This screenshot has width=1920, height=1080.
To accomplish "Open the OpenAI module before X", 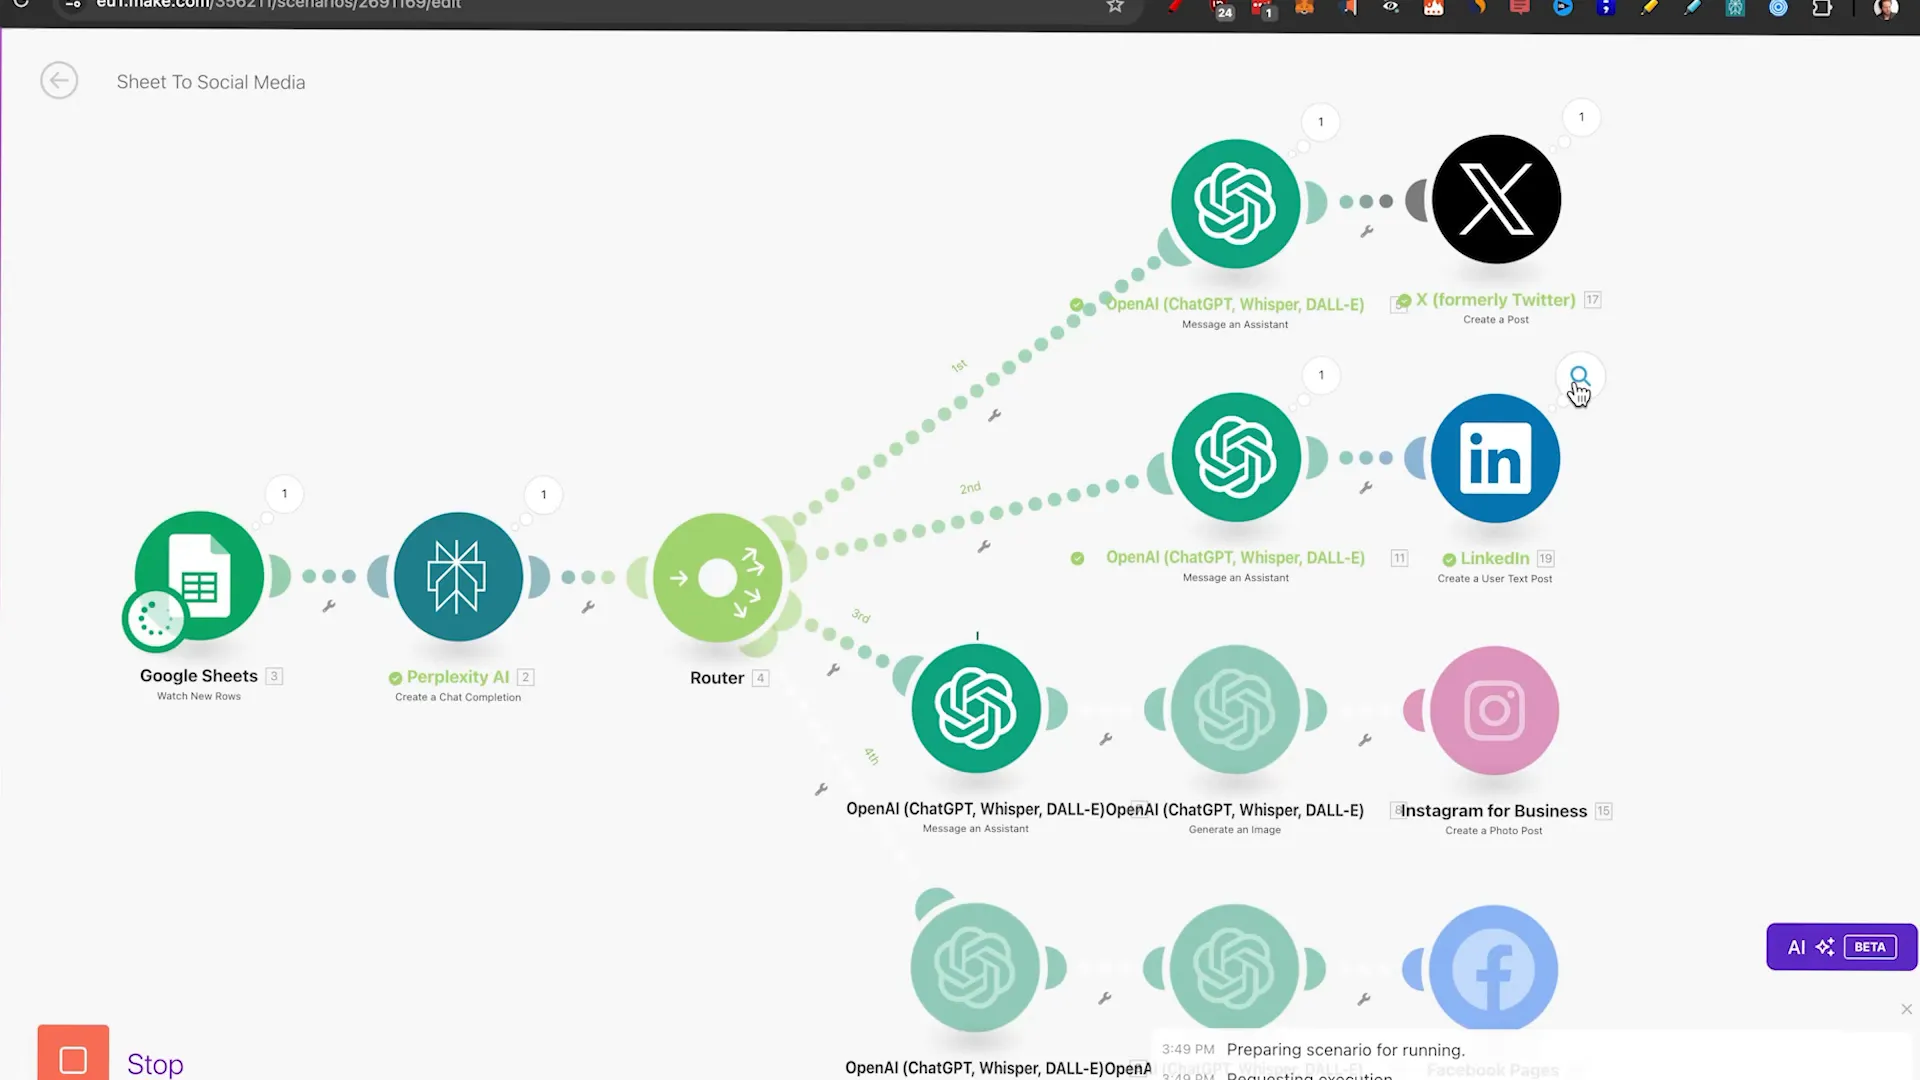I will (1236, 203).
